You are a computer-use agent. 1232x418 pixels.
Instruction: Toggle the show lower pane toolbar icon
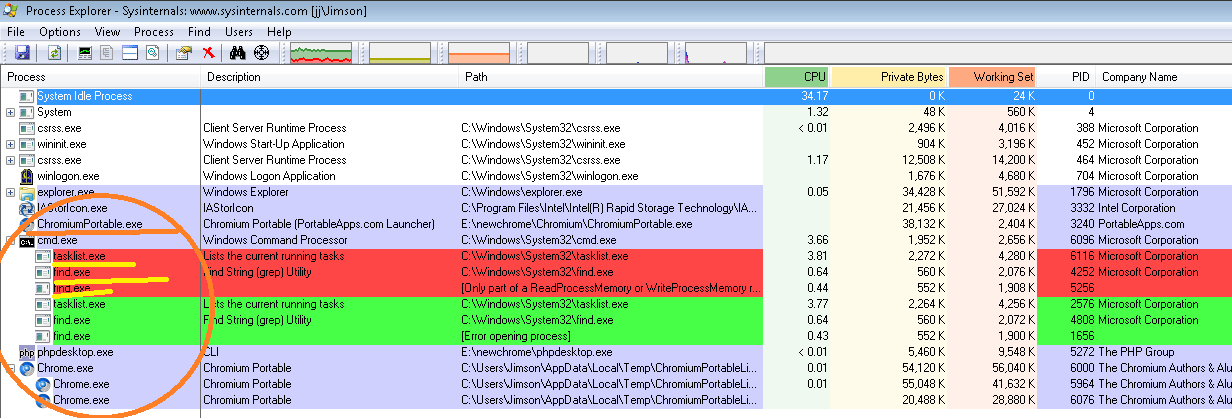130,52
